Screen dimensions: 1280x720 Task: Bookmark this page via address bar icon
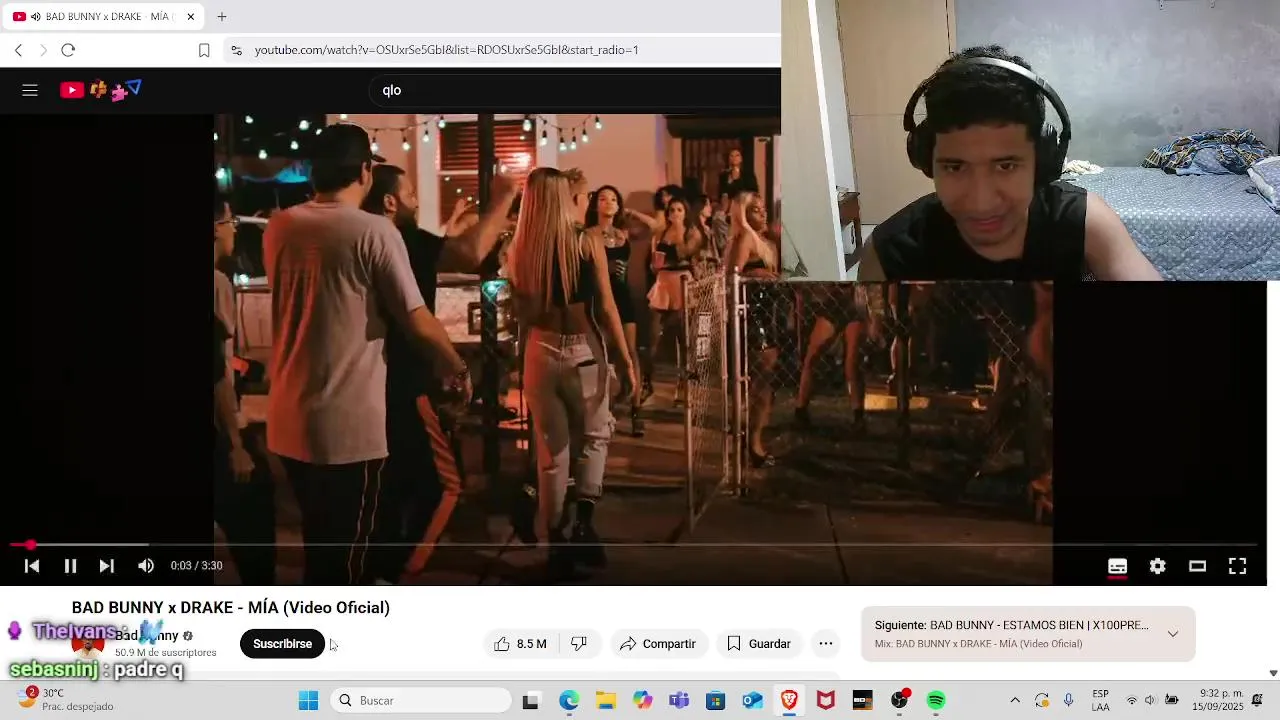(x=204, y=50)
